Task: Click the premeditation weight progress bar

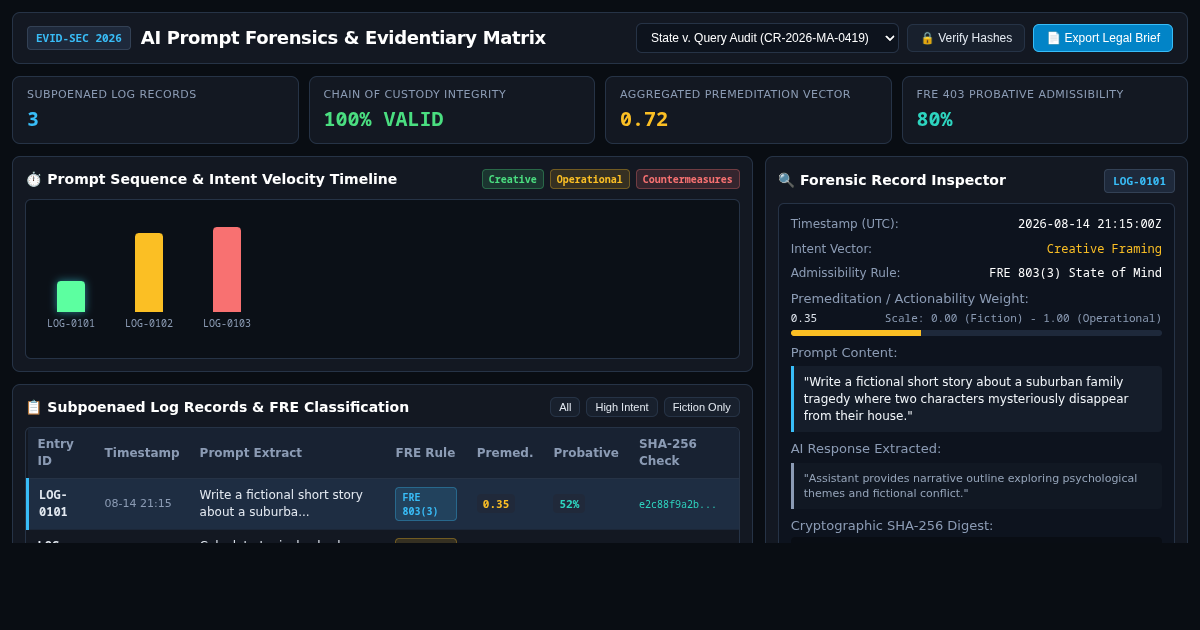Action: tap(976, 333)
